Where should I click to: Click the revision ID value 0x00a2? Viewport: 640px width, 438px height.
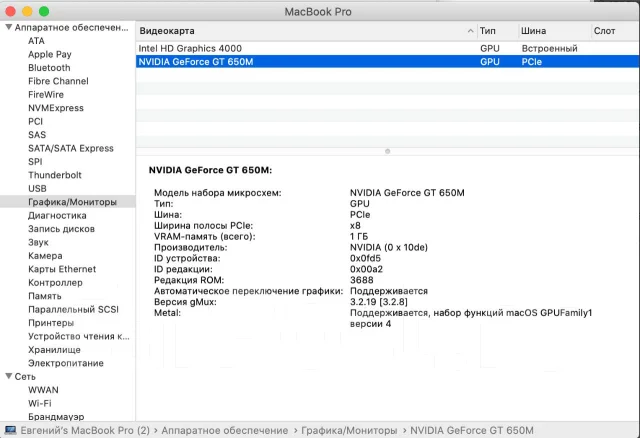click(x=366, y=269)
